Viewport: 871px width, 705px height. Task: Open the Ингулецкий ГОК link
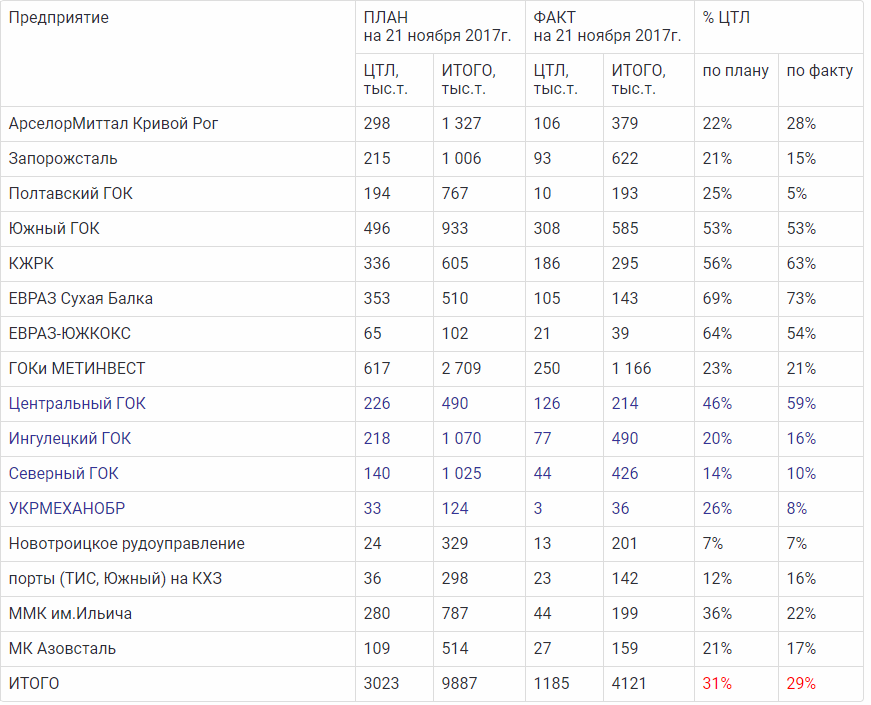coord(69,439)
